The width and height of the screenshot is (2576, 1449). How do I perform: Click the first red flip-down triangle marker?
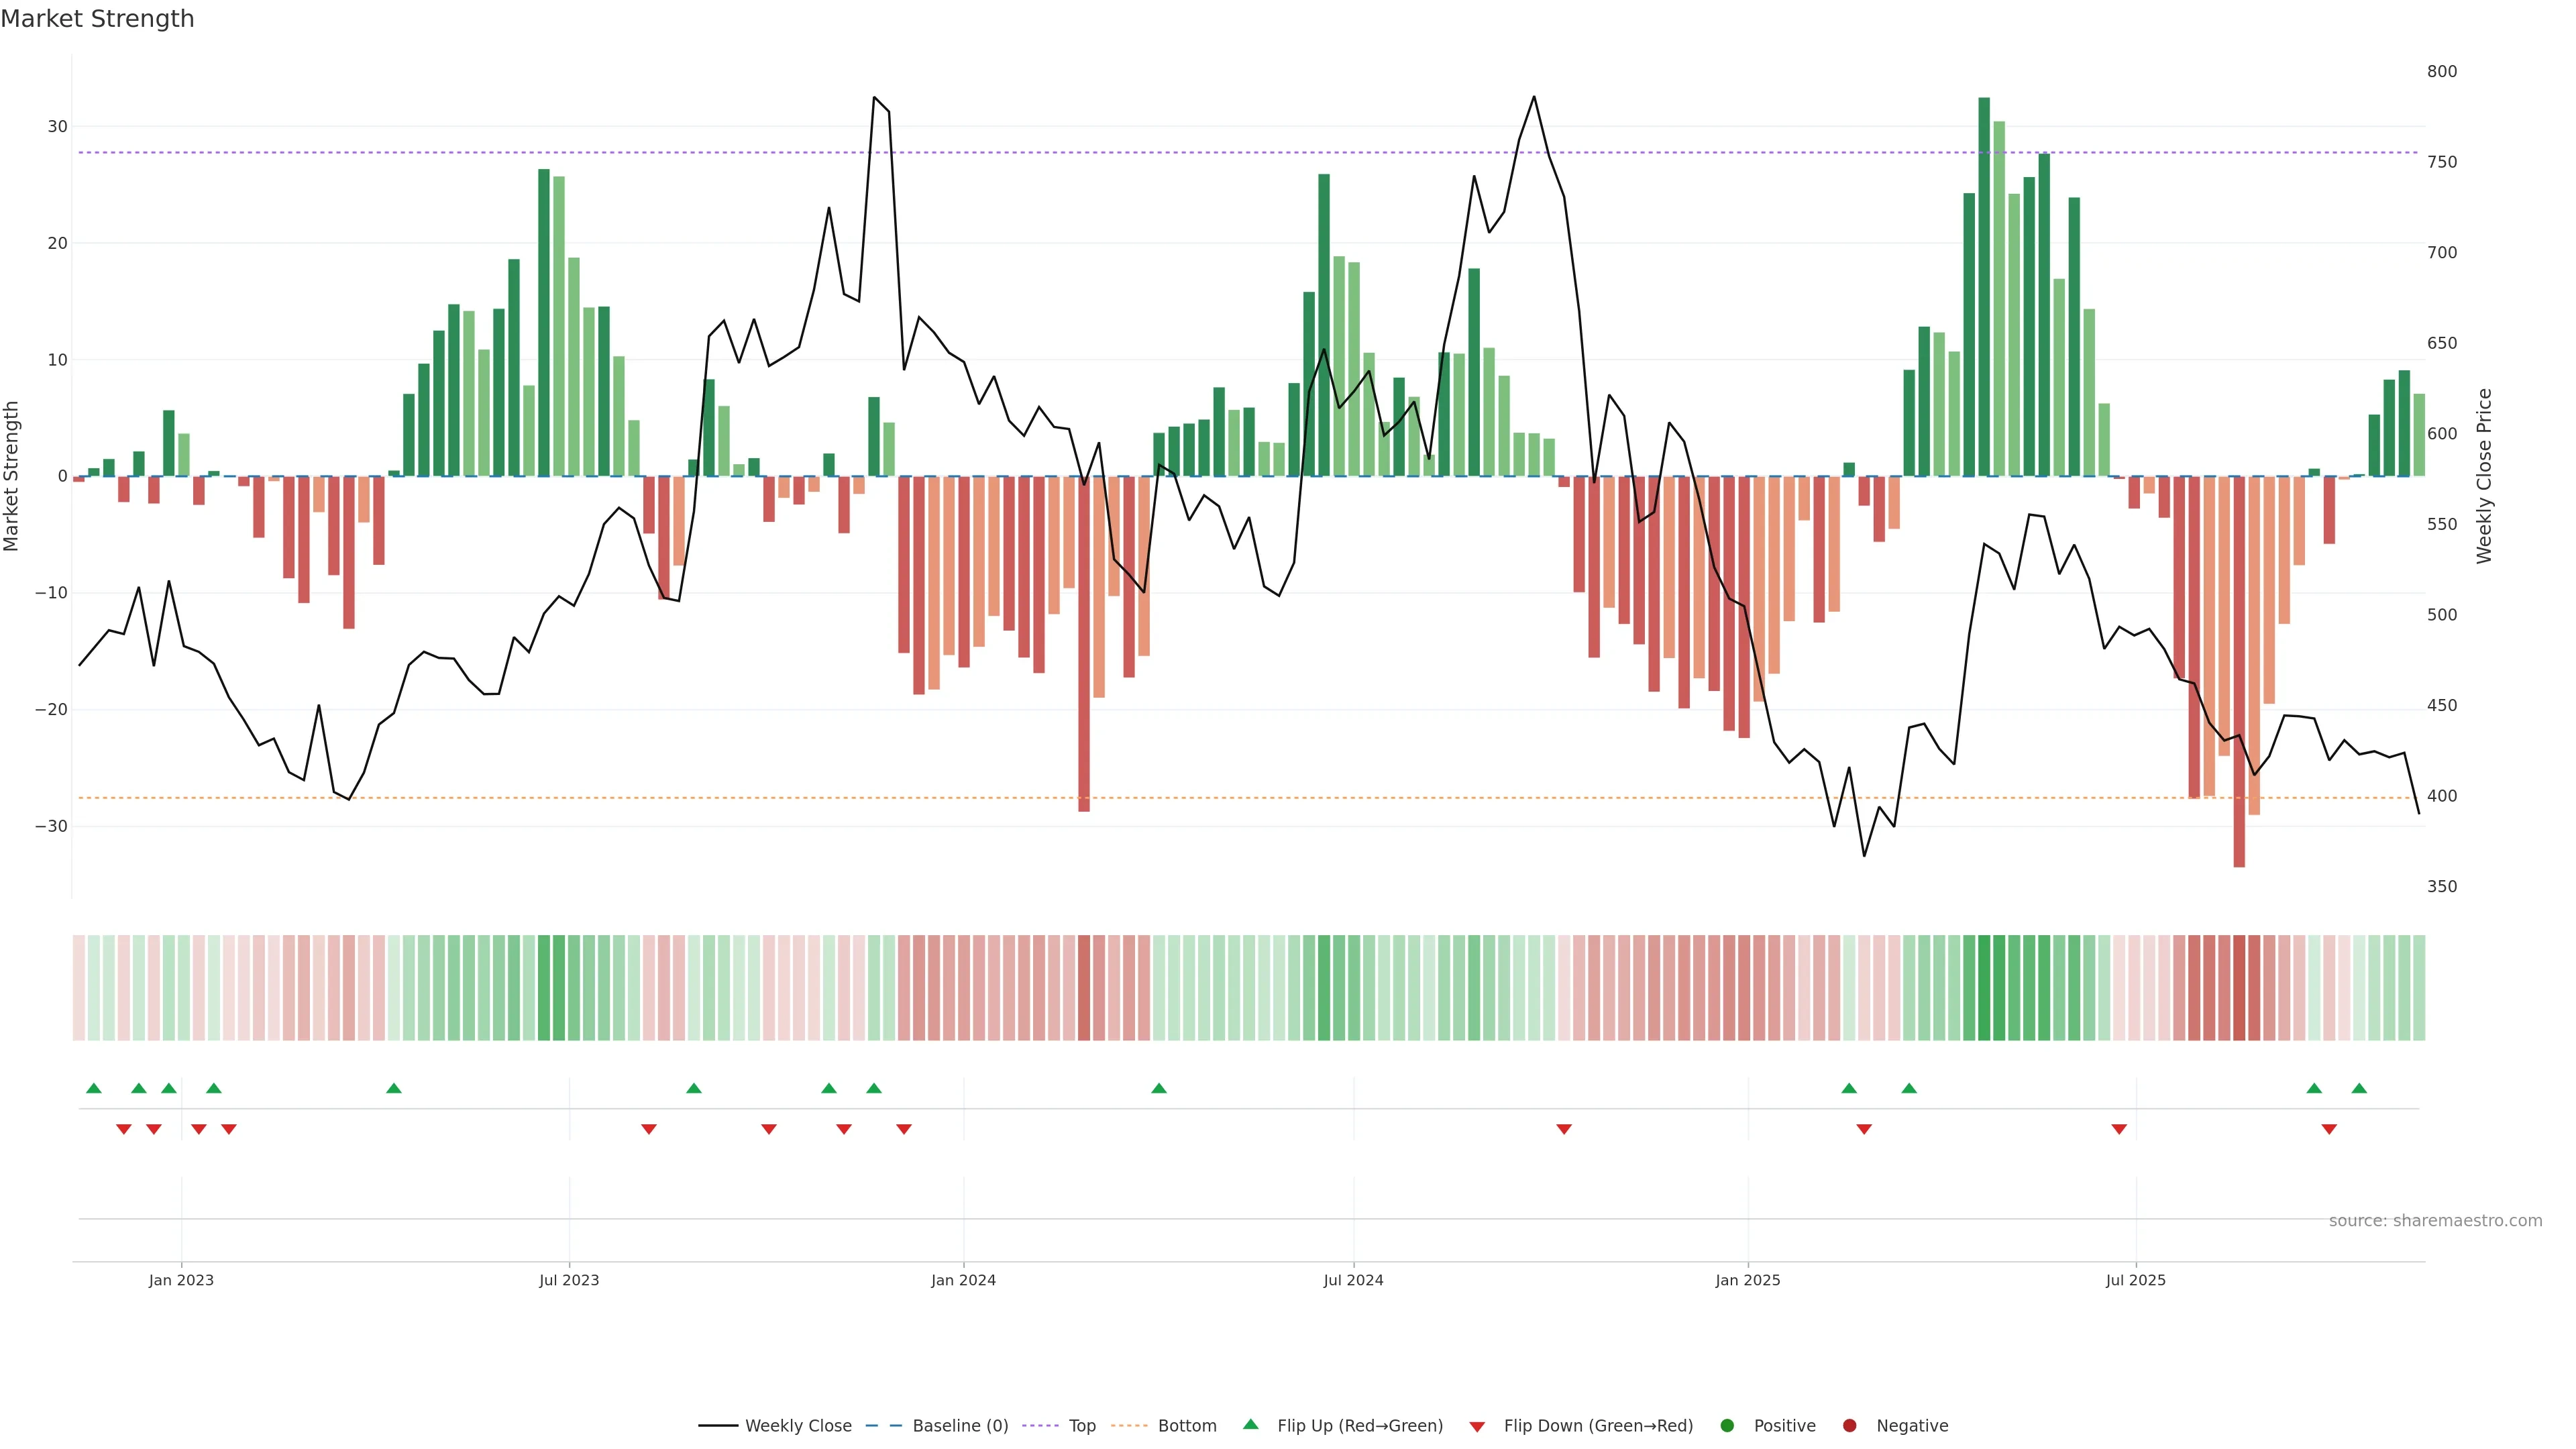[124, 1129]
